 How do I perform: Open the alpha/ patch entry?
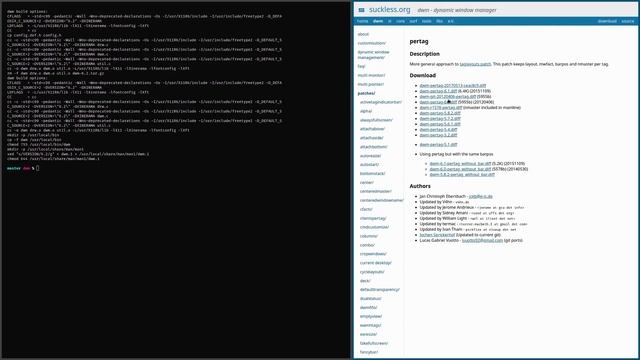pos(366,111)
